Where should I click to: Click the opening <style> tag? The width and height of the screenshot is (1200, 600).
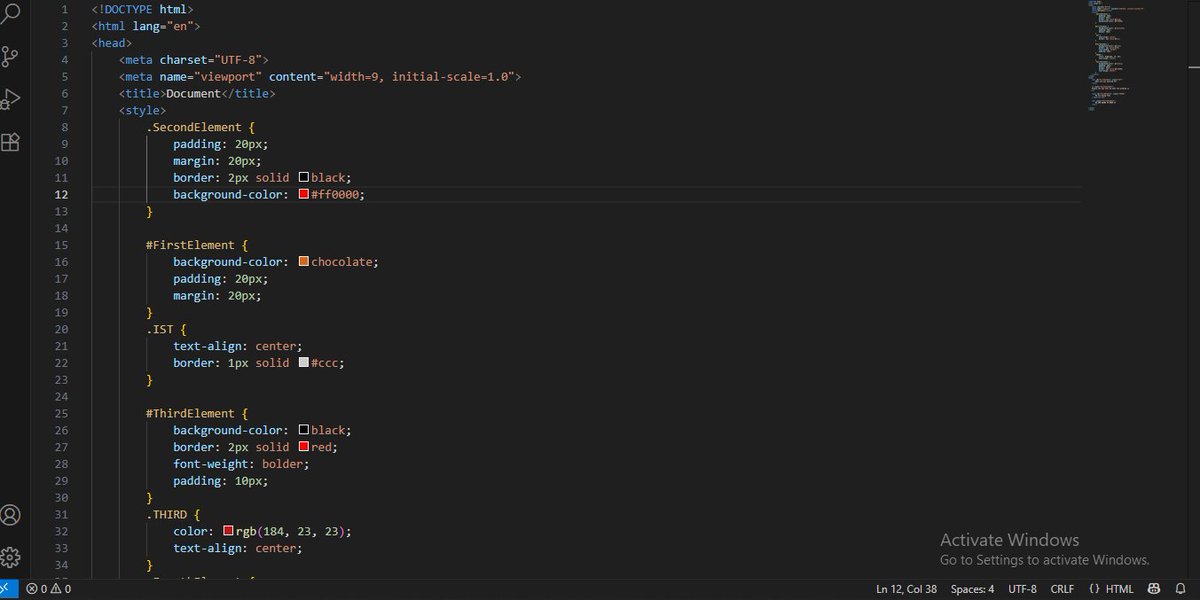pyautogui.click(x=142, y=110)
